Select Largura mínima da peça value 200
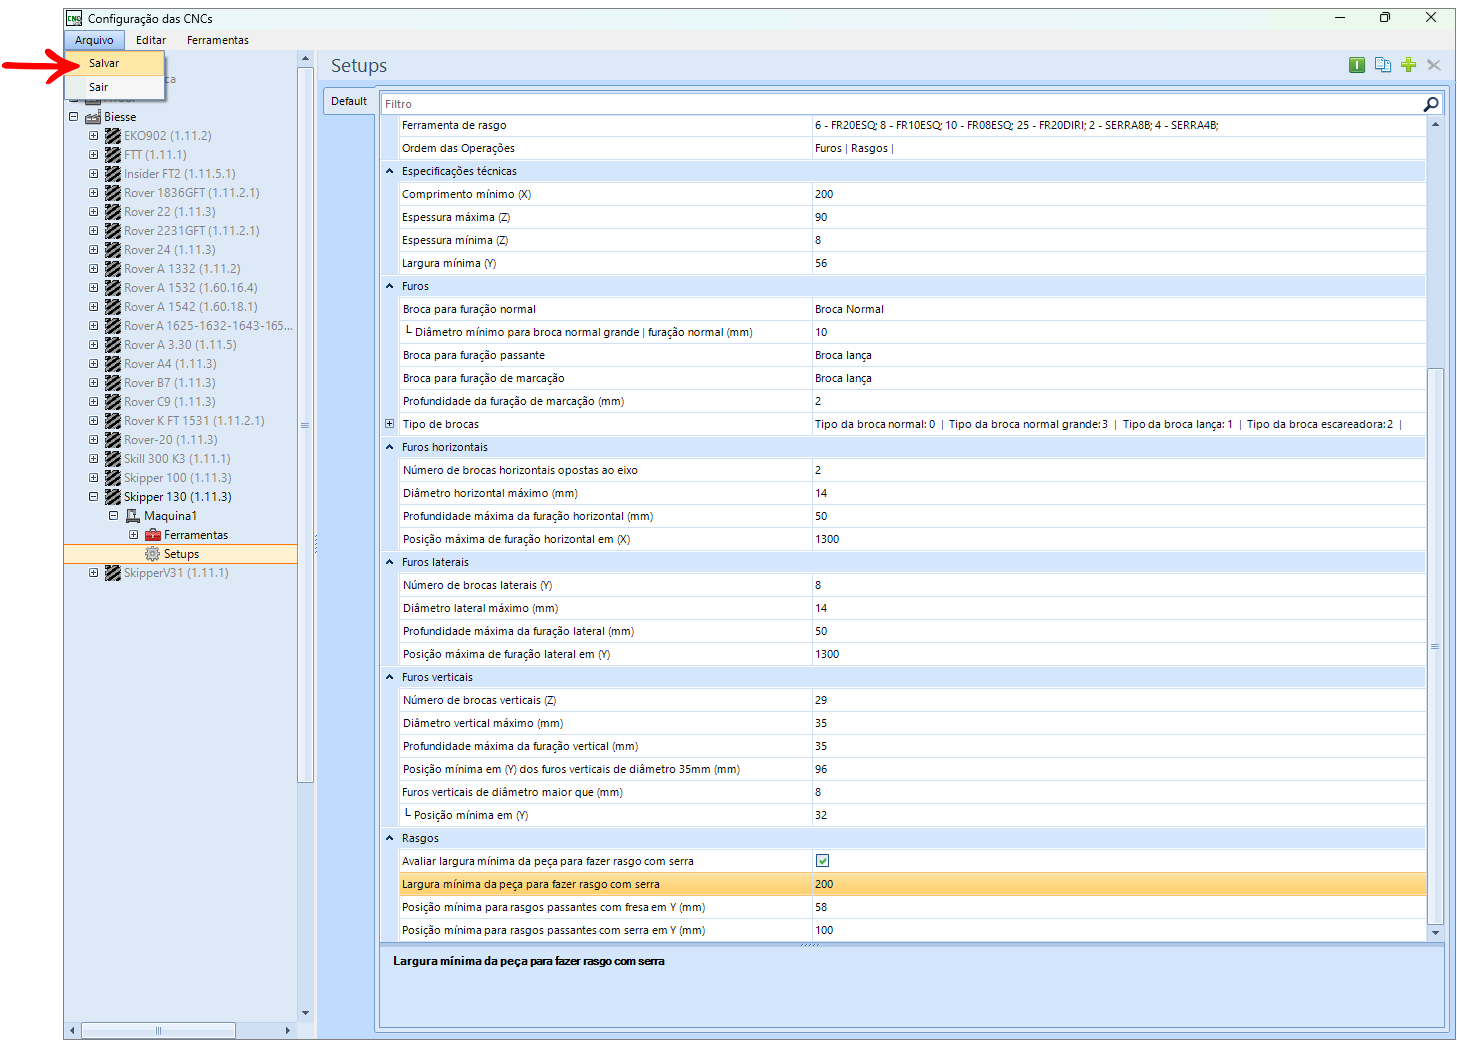1457x1046 pixels. pyautogui.click(x=1119, y=885)
